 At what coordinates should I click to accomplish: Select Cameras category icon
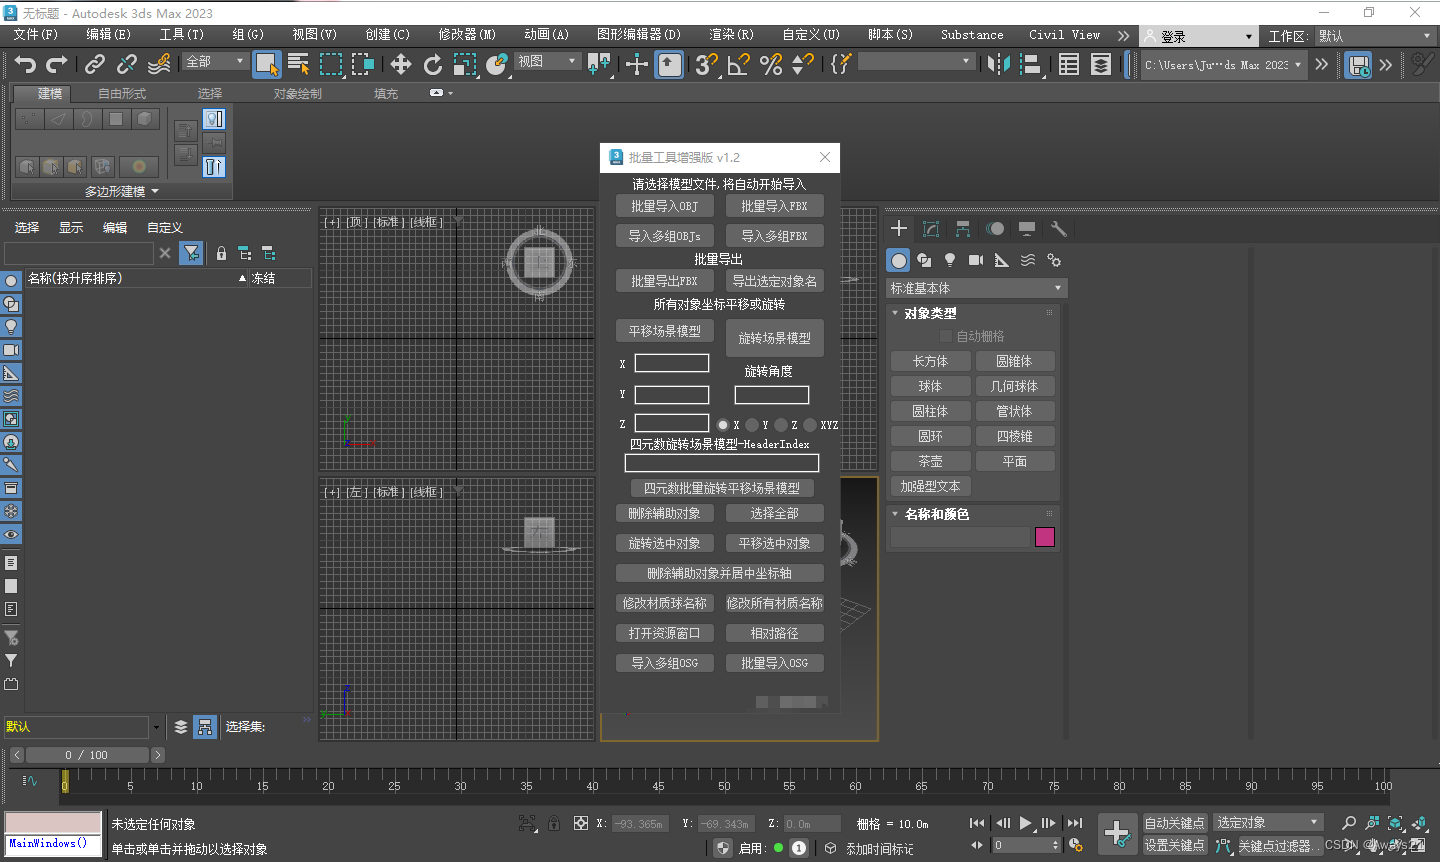pyautogui.click(x=976, y=260)
